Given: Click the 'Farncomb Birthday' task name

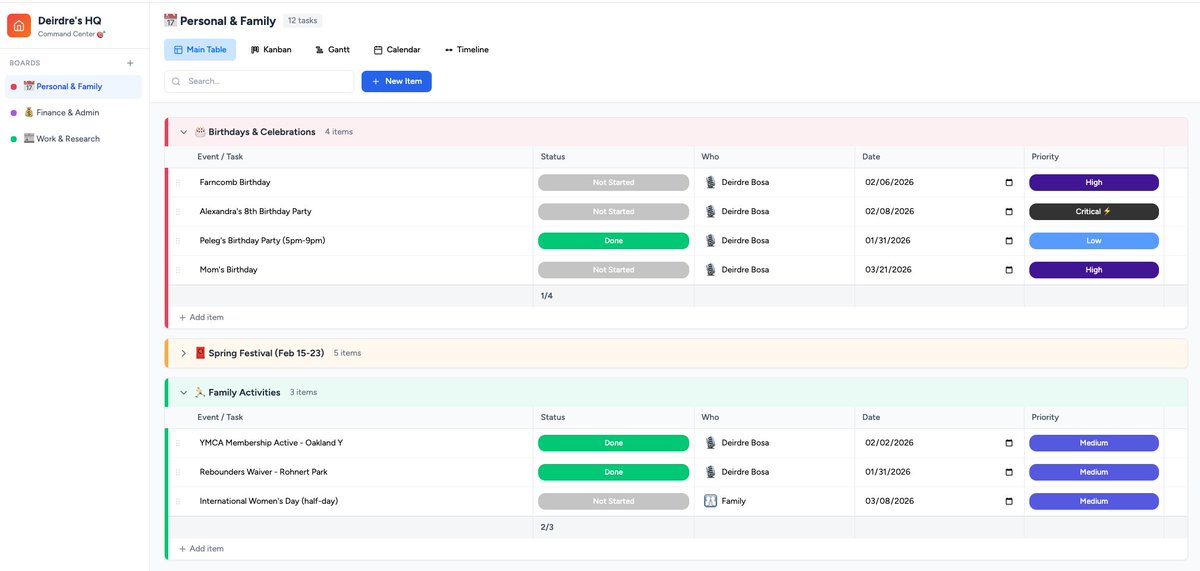Looking at the screenshot, I should click(x=235, y=183).
